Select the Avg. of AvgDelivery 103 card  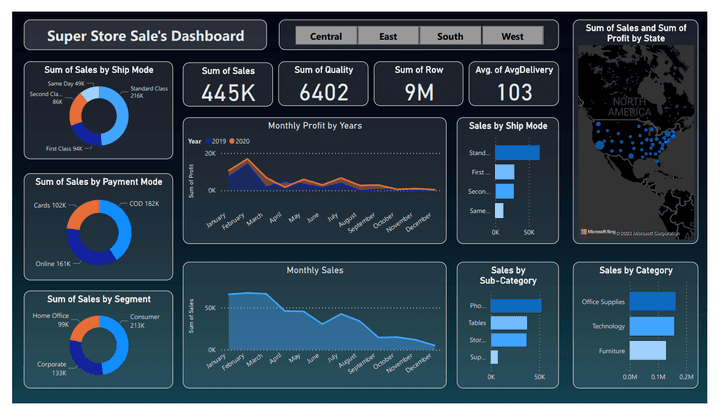coord(514,84)
